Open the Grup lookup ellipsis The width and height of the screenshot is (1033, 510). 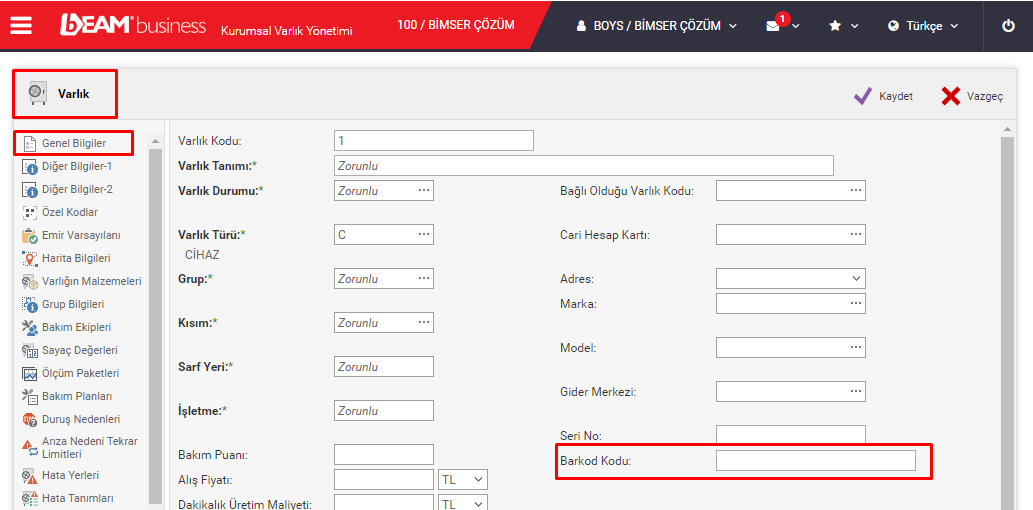pos(423,278)
